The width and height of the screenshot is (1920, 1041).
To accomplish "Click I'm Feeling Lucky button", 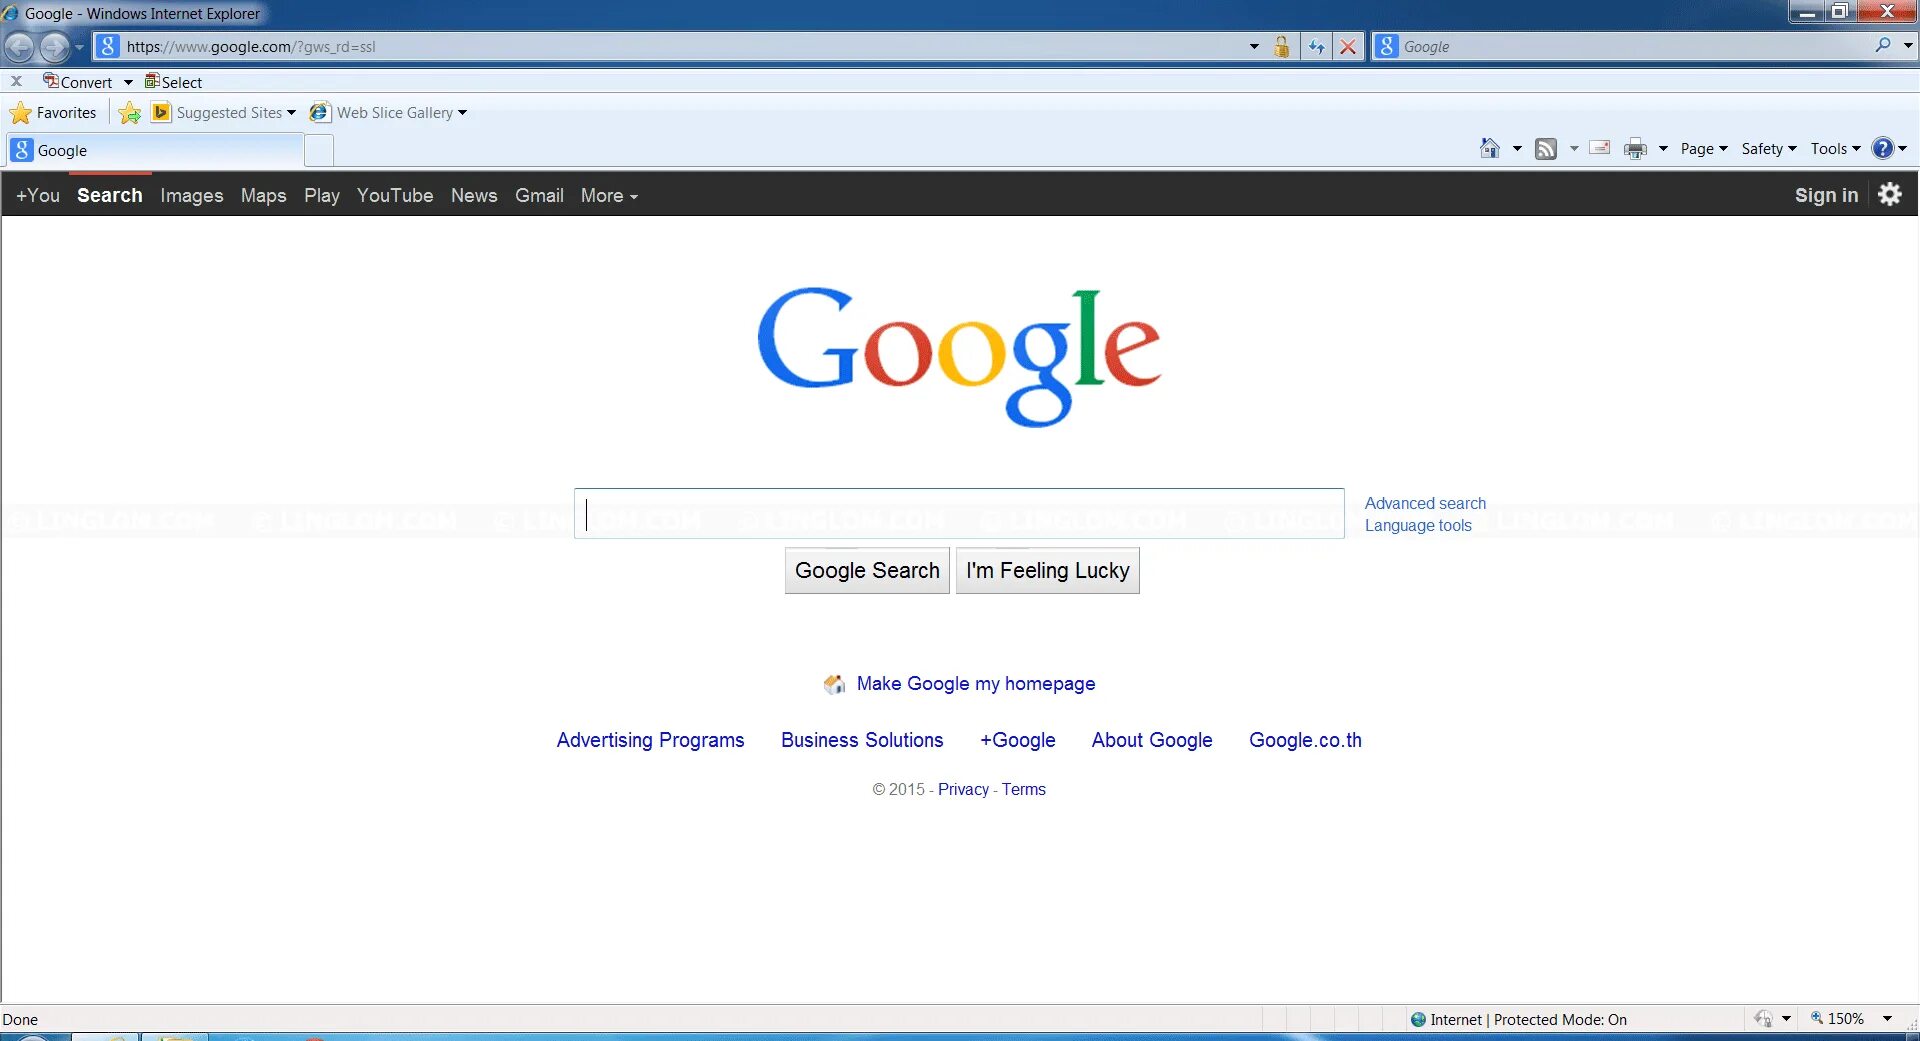I will 1047,570.
